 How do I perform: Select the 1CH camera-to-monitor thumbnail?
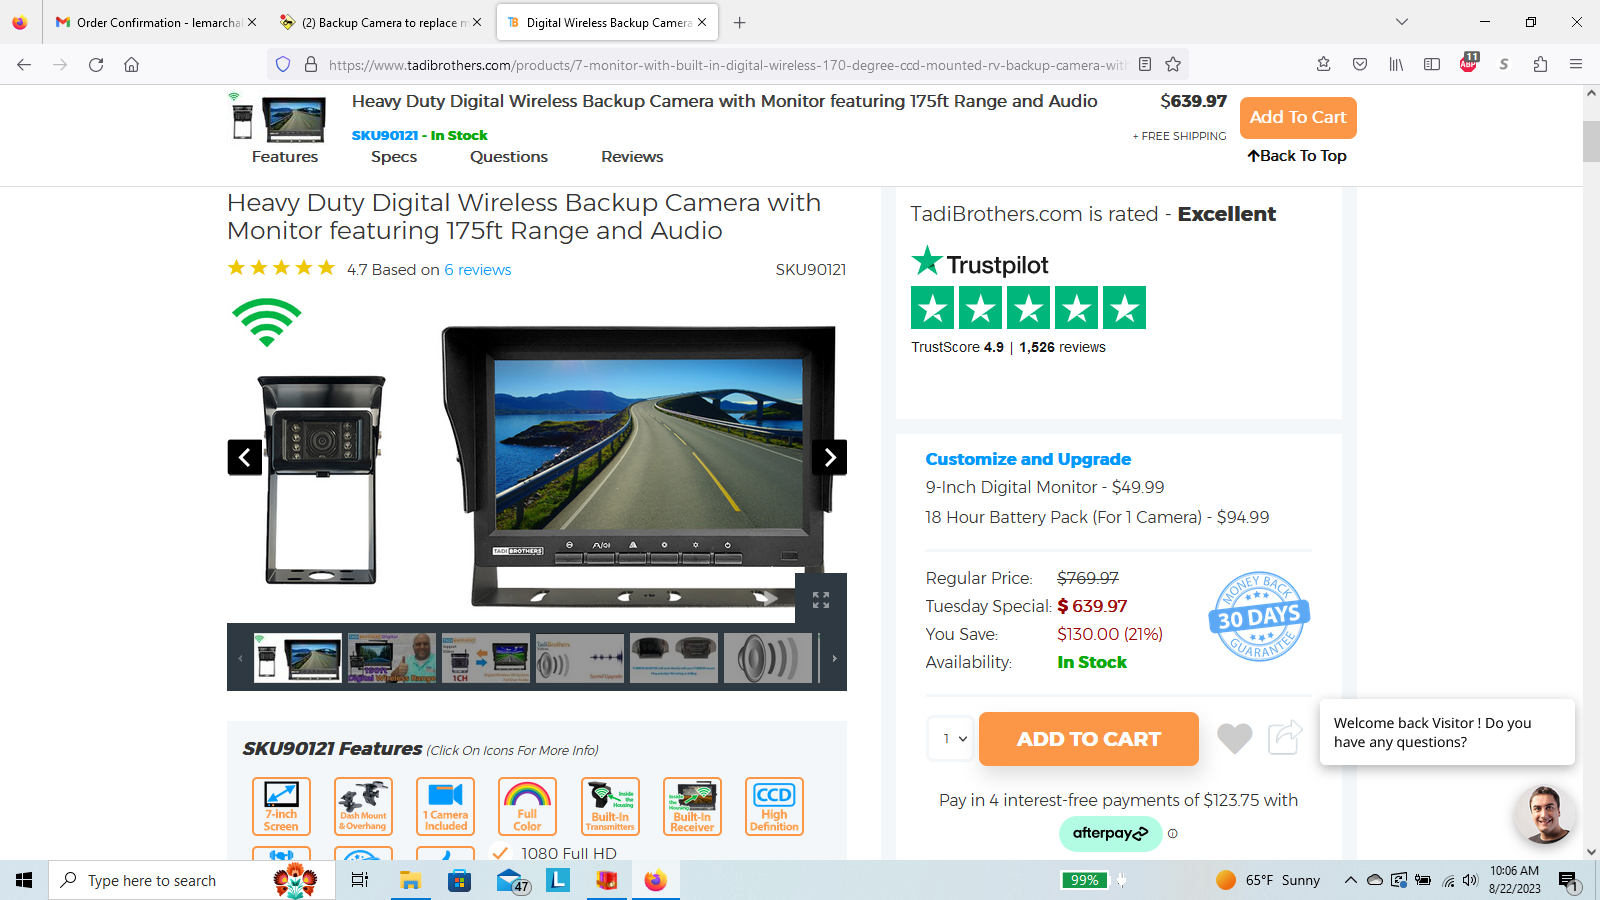(486, 658)
